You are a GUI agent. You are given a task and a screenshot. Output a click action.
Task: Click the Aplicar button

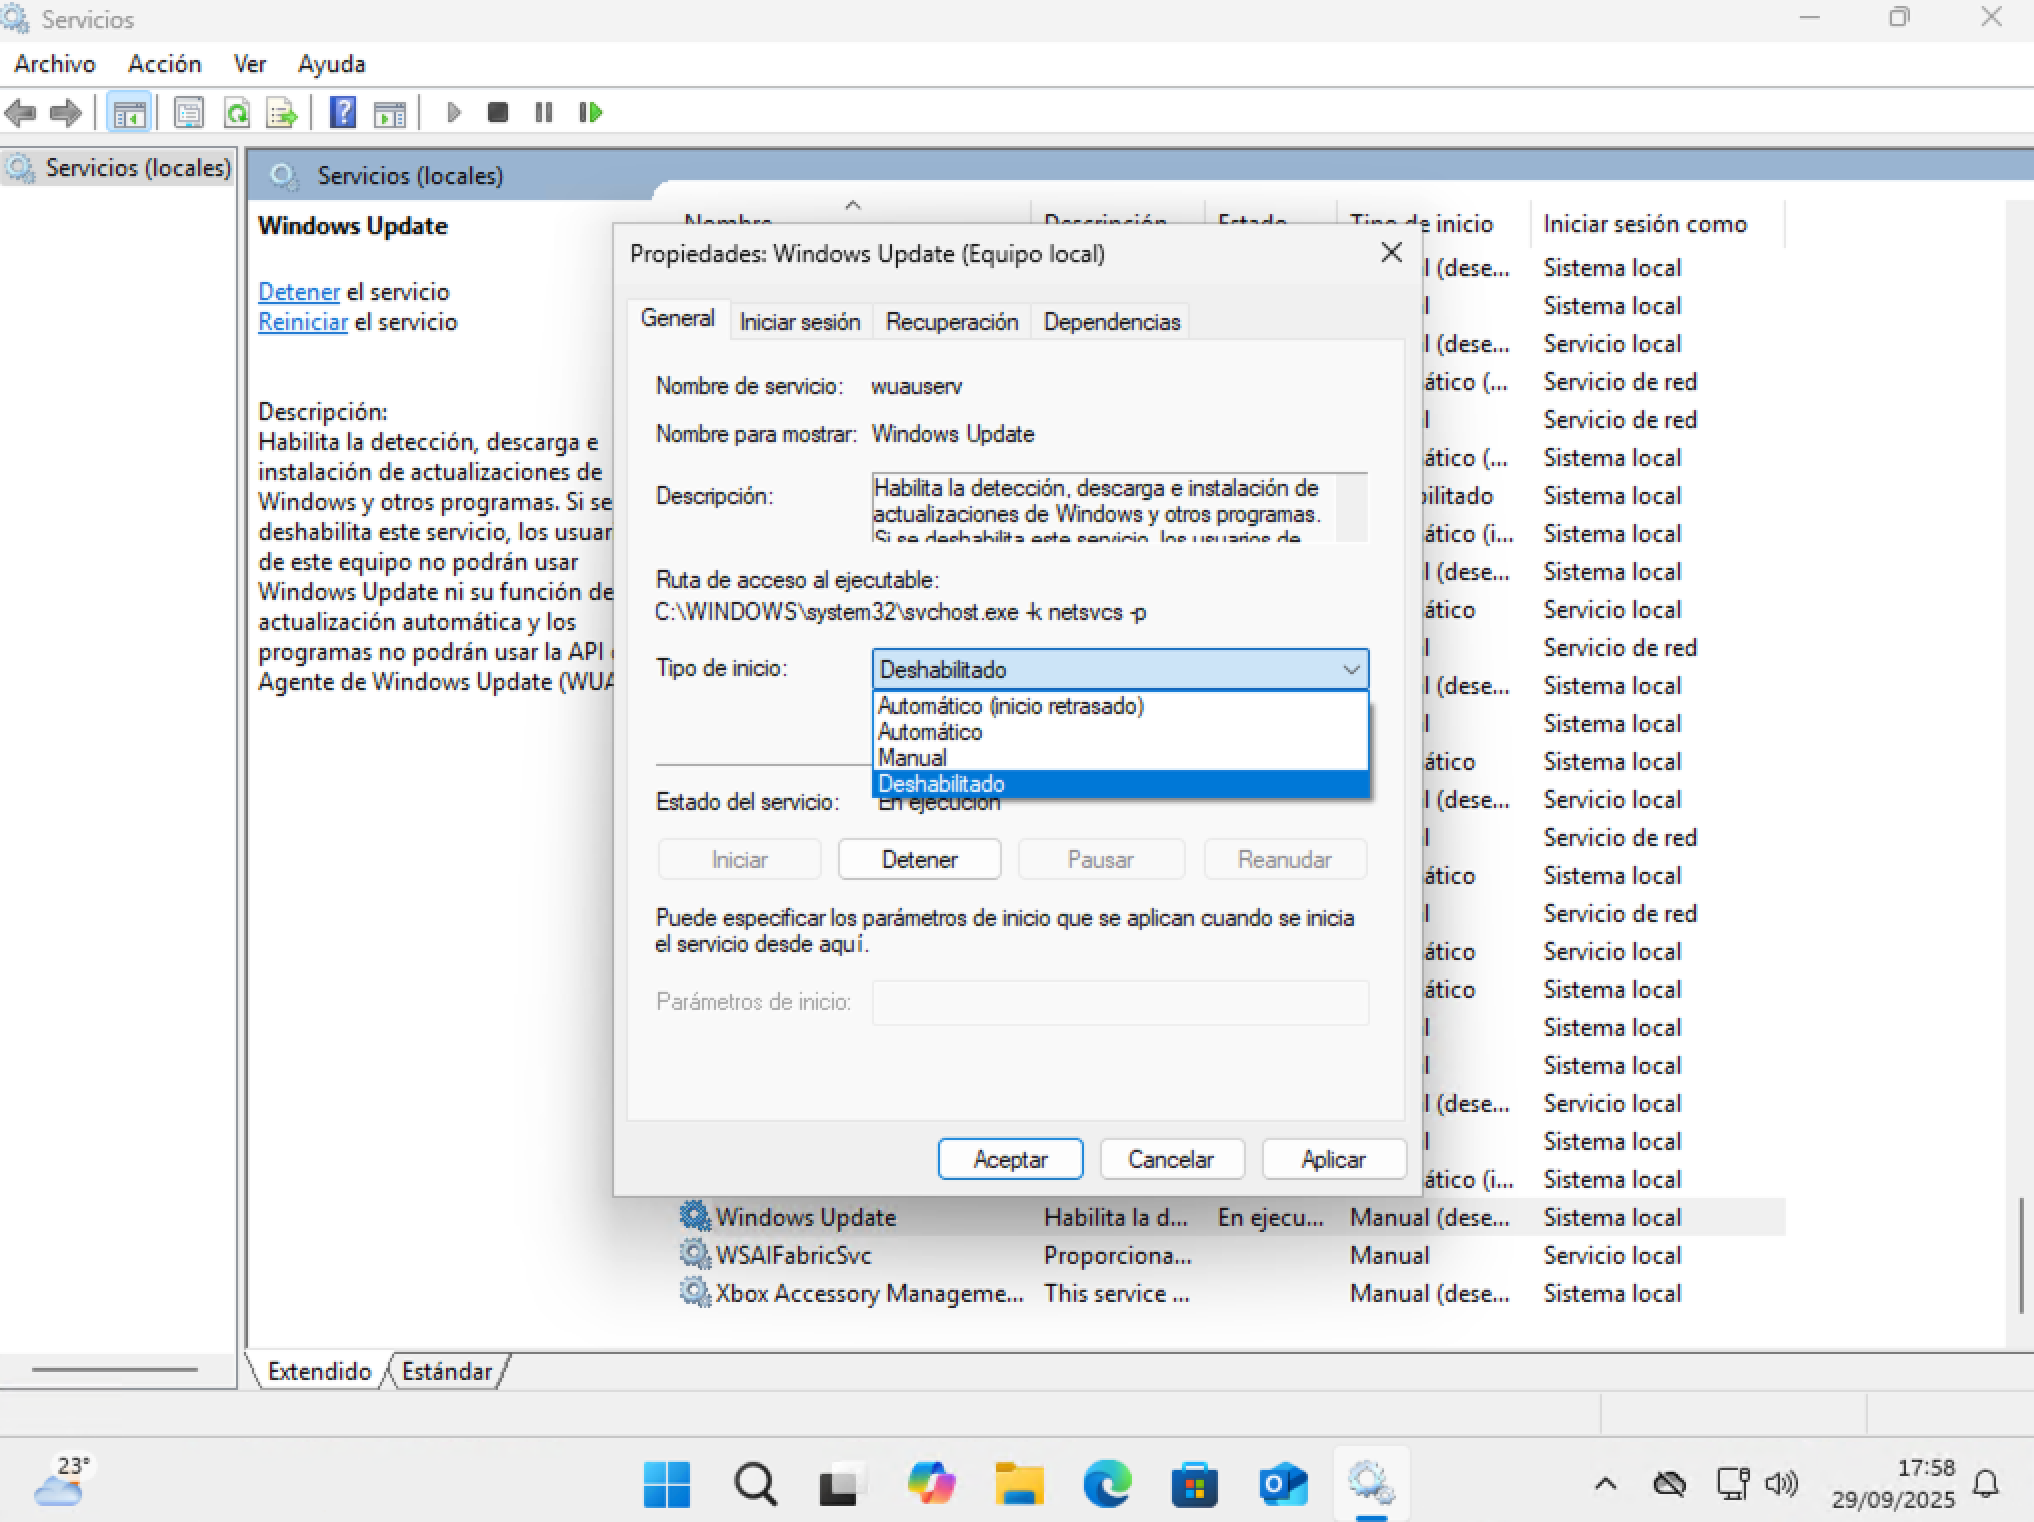(1334, 1160)
